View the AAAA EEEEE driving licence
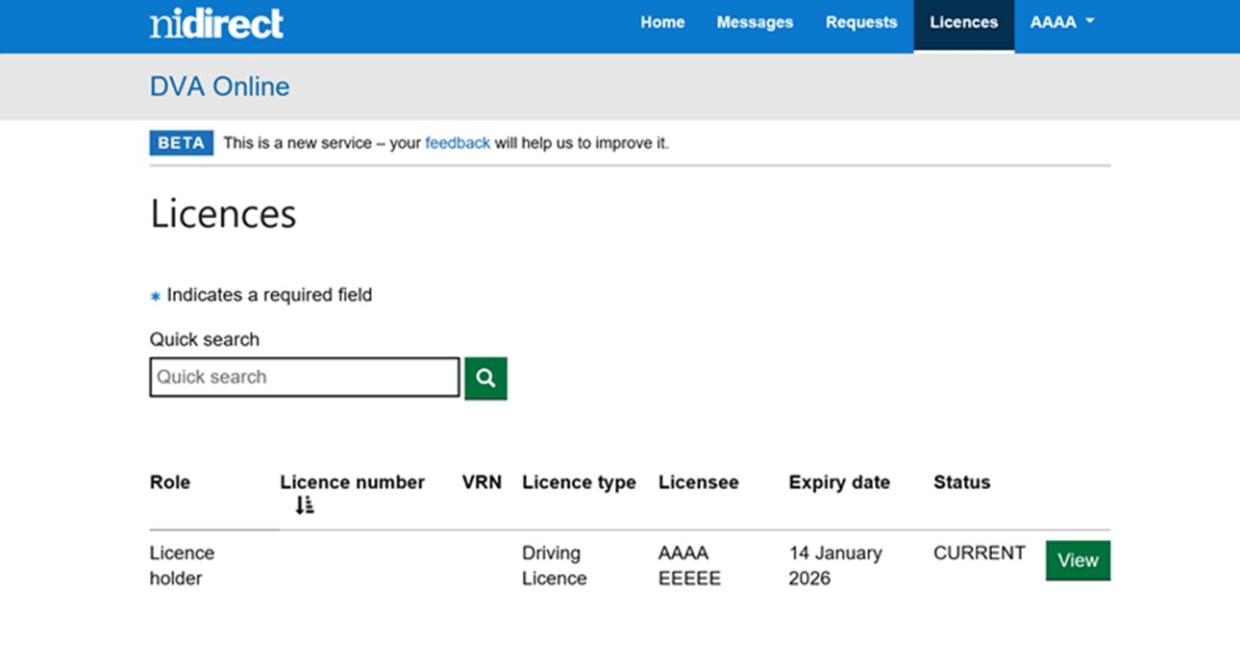Image resolution: width=1240 pixels, height=664 pixels. [1078, 560]
